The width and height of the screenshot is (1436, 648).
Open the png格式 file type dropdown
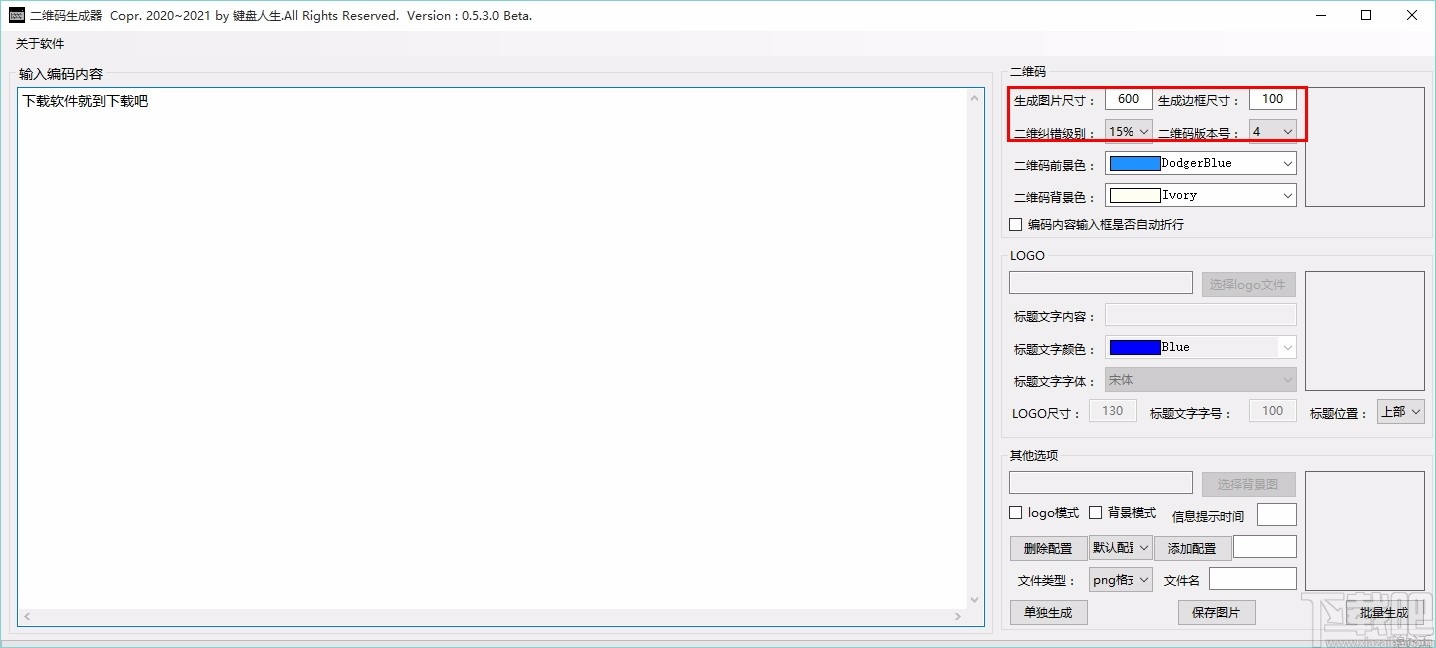(x=1120, y=579)
